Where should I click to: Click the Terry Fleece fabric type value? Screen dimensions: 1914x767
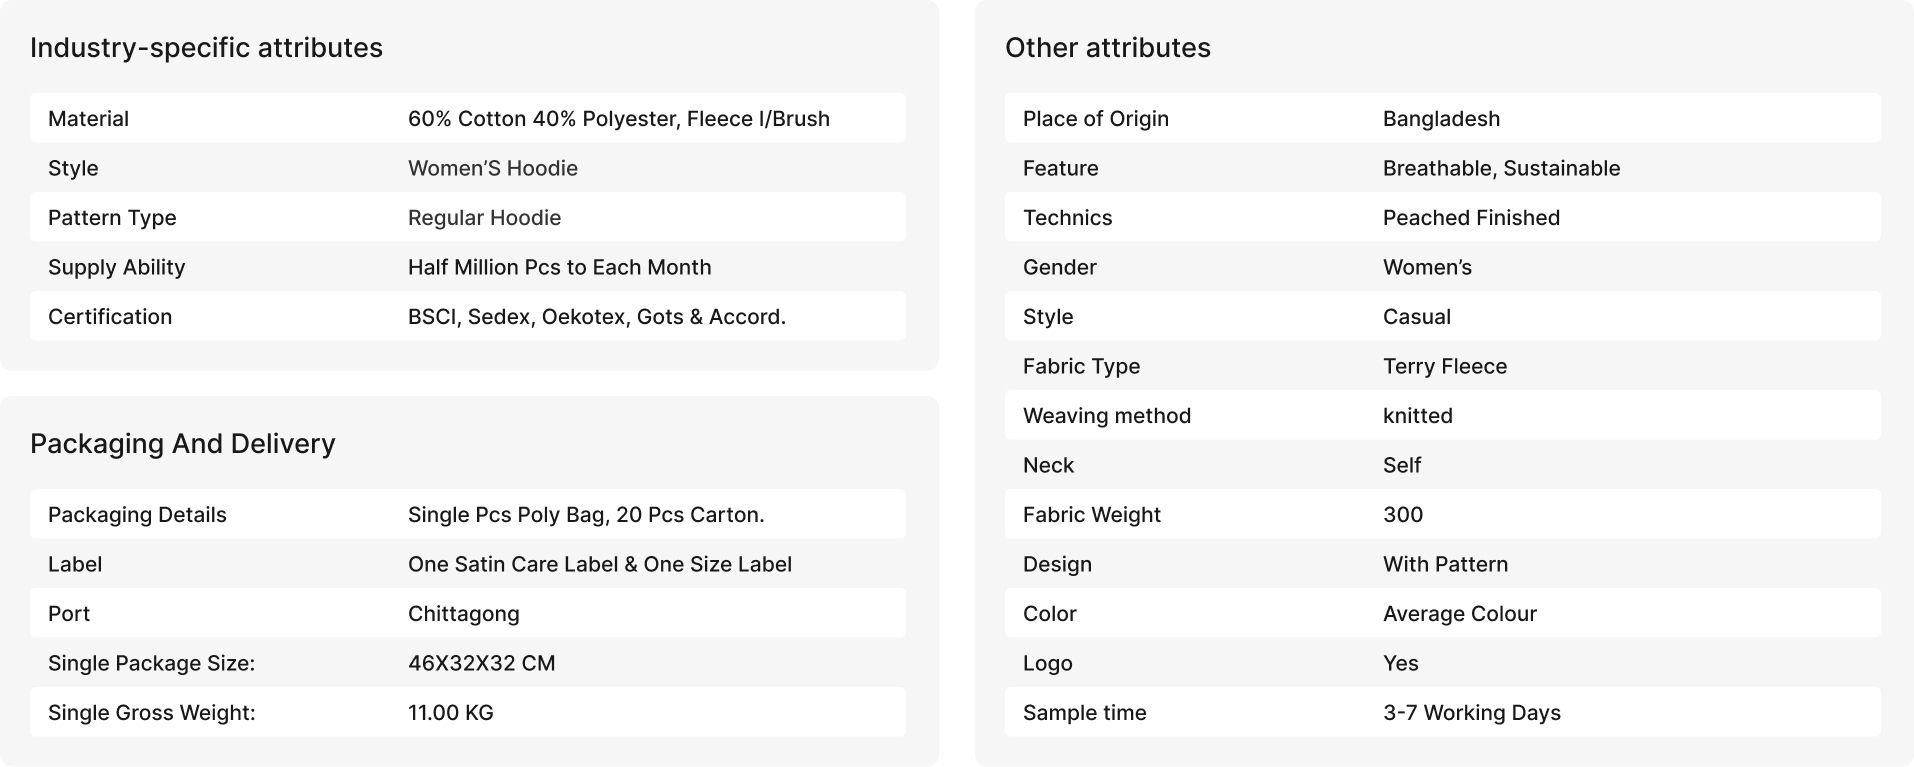tap(1445, 366)
